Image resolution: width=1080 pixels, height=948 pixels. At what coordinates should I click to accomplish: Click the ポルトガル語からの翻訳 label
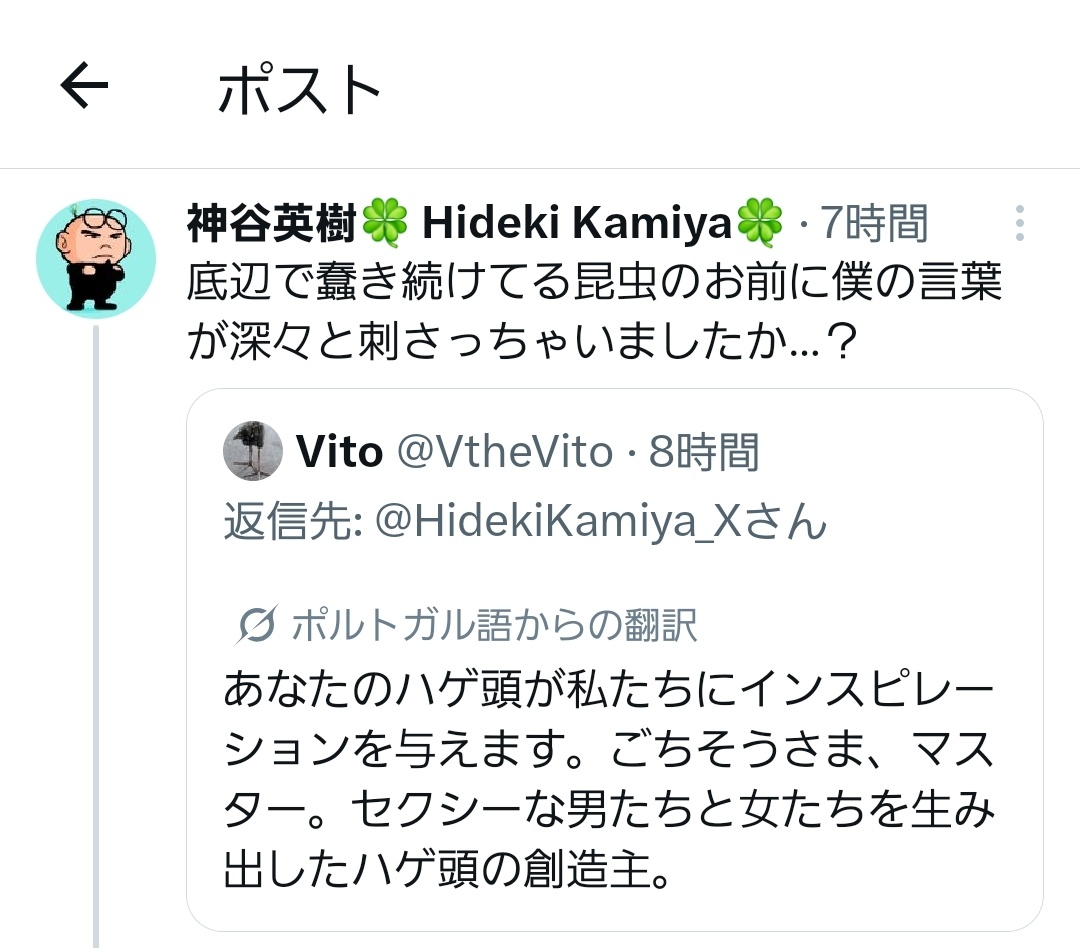pos(494,625)
